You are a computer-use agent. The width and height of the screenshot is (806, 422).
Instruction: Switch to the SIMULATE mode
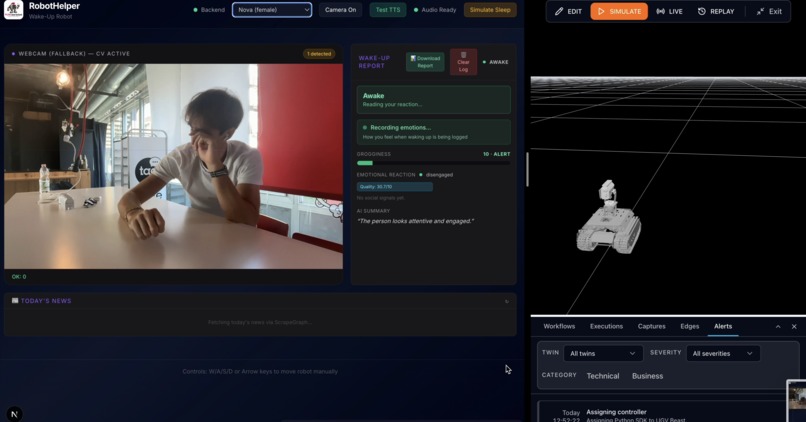point(619,11)
